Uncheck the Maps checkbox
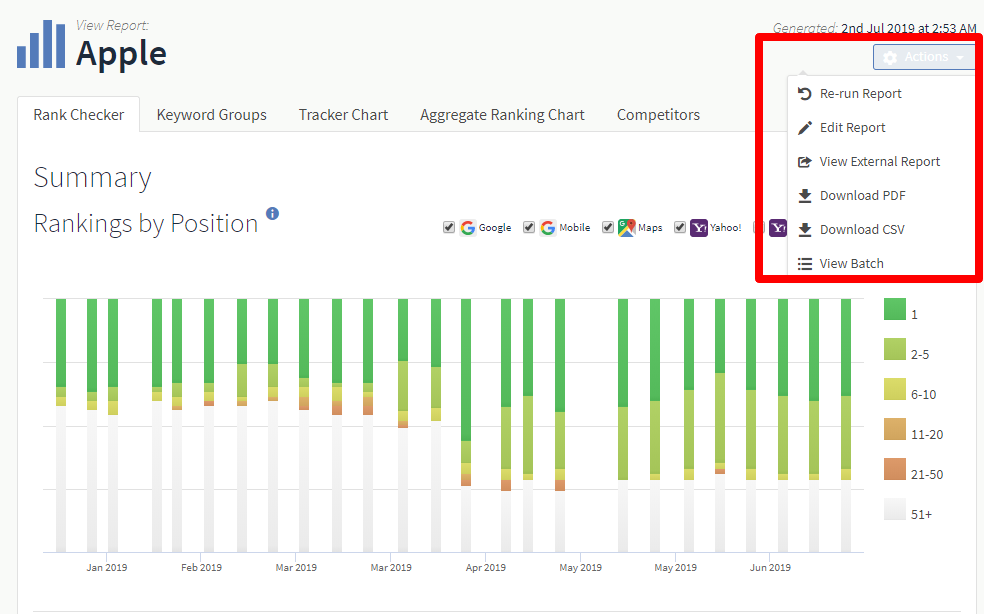The image size is (984, 614). [607, 227]
